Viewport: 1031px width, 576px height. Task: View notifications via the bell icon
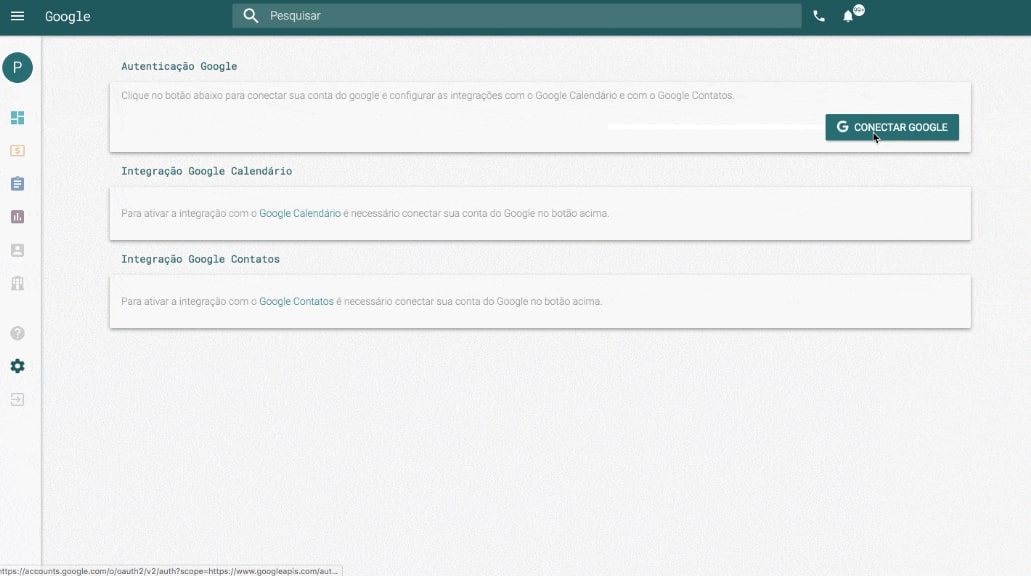tap(849, 16)
